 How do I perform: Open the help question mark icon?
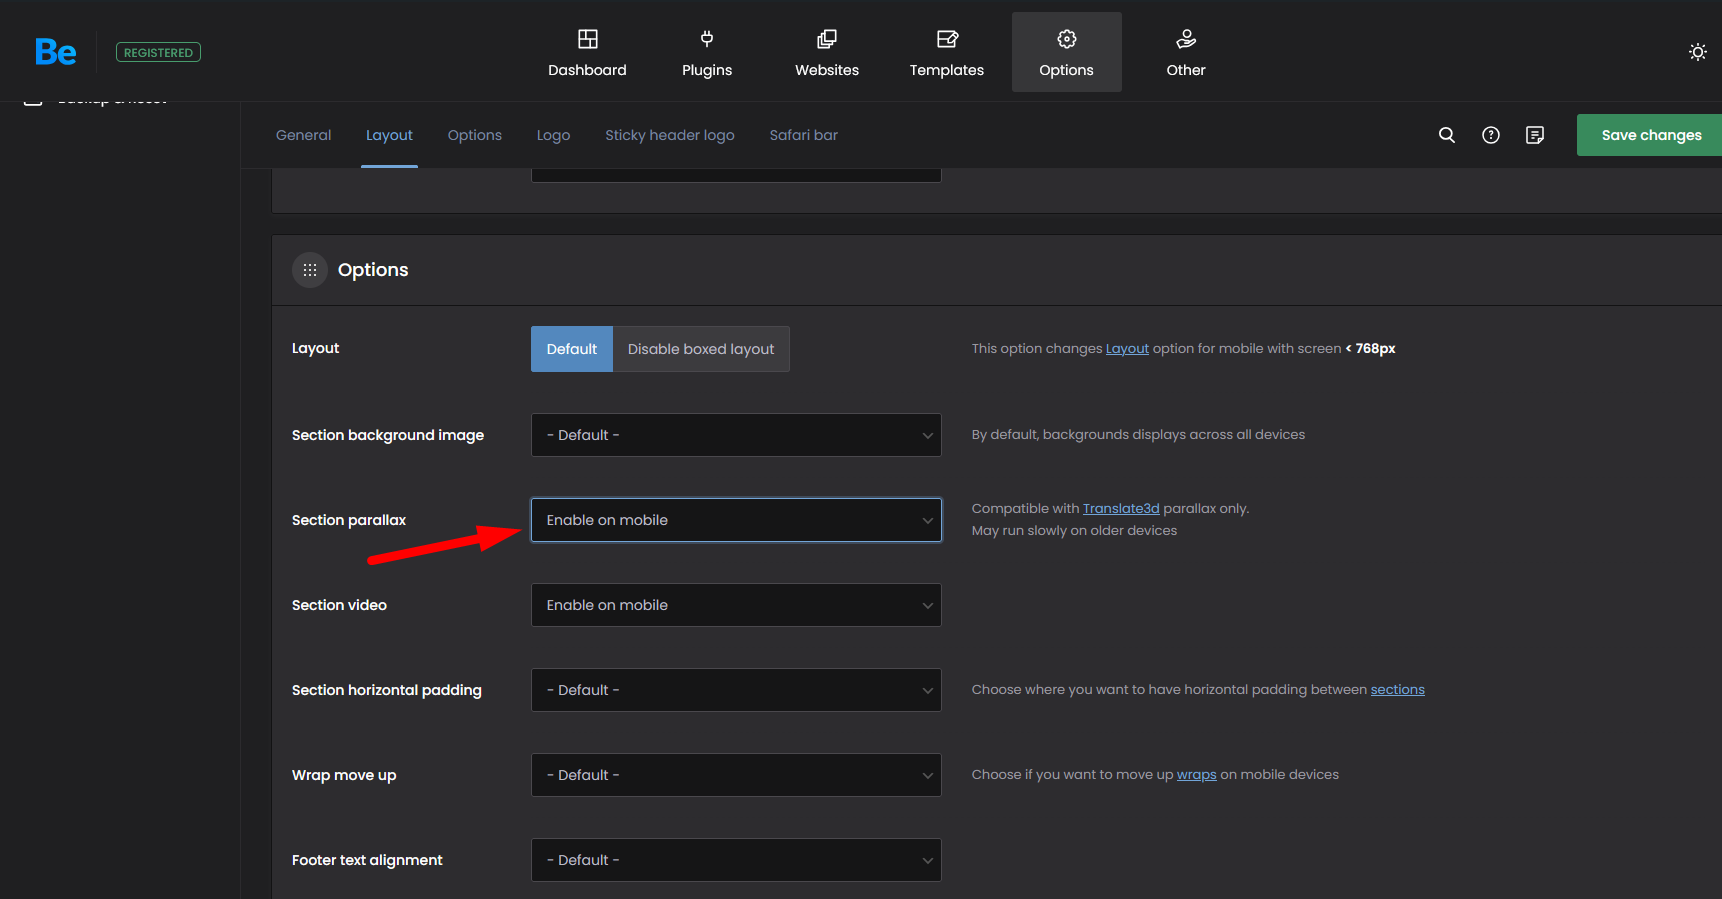click(x=1491, y=135)
